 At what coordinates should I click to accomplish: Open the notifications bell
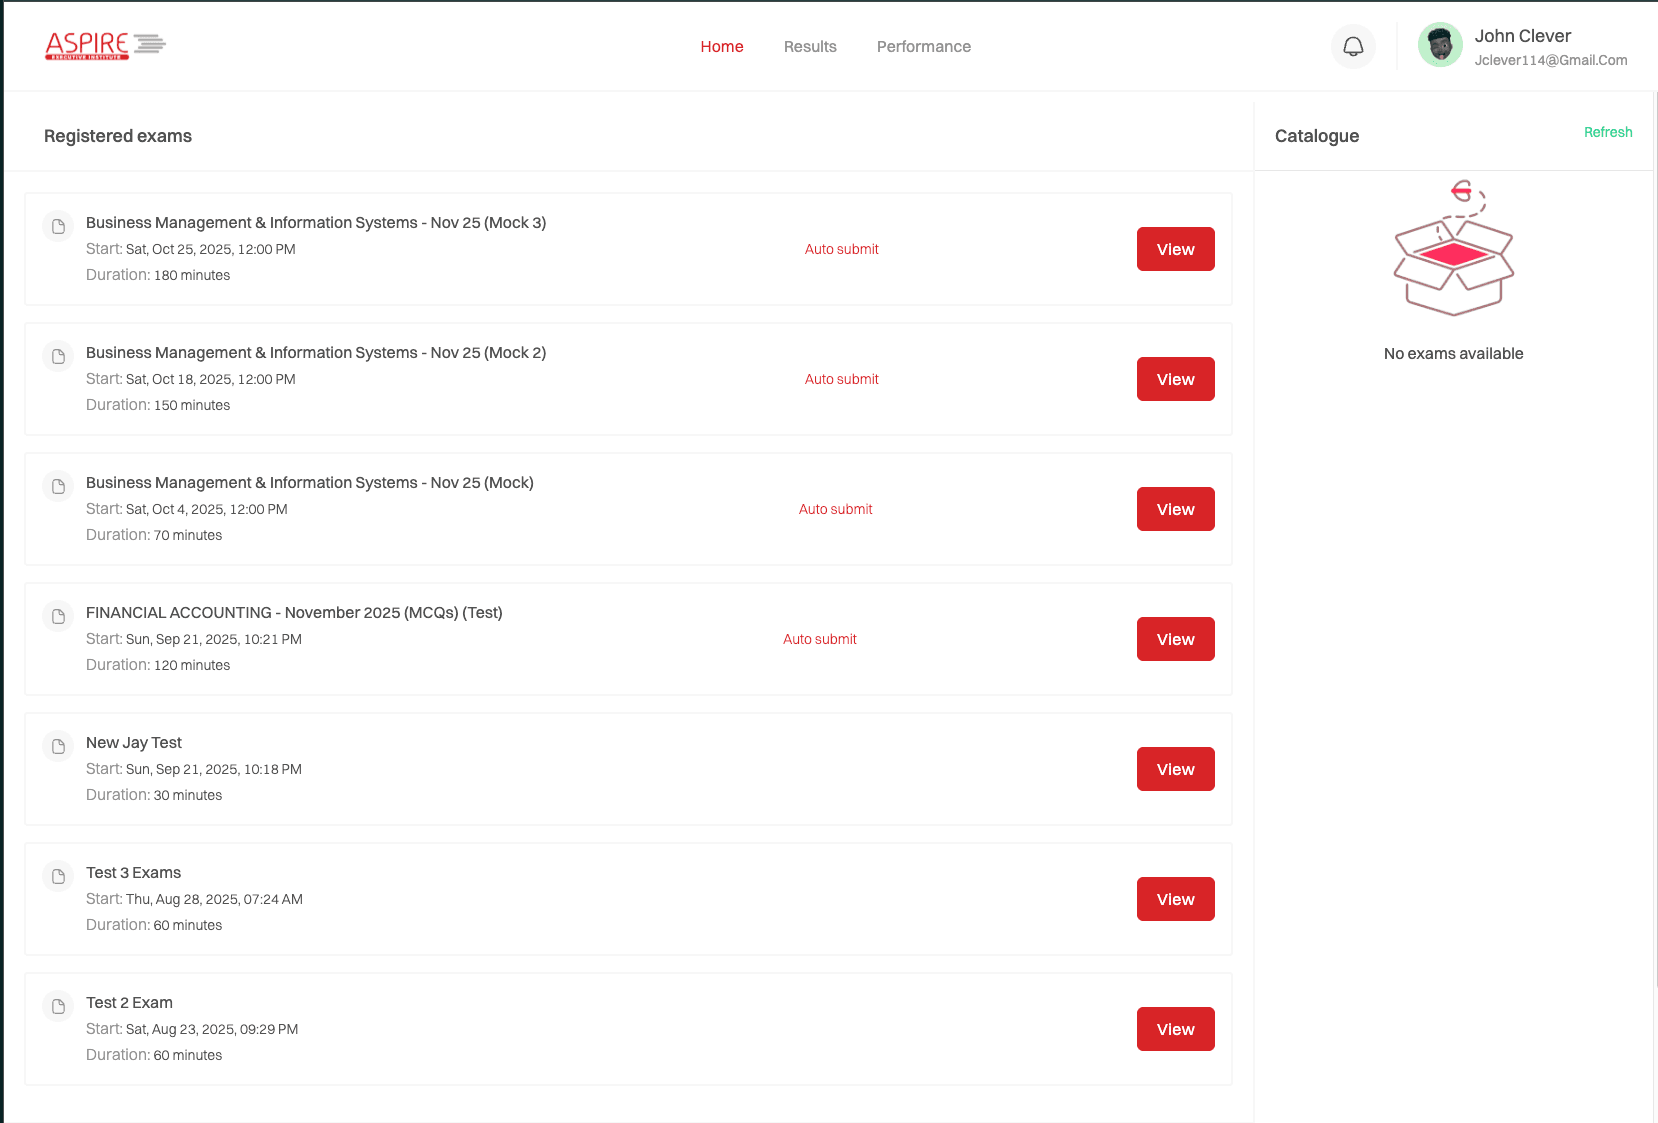pyautogui.click(x=1353, y=47)
